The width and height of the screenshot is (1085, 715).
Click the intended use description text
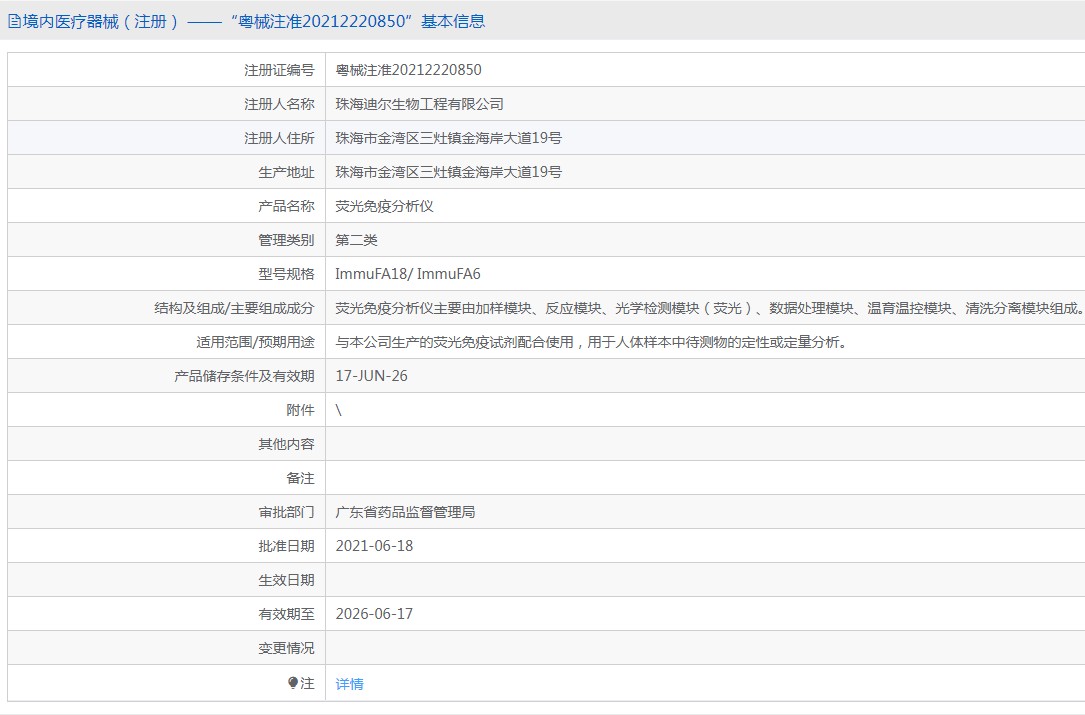coord(591,342)
